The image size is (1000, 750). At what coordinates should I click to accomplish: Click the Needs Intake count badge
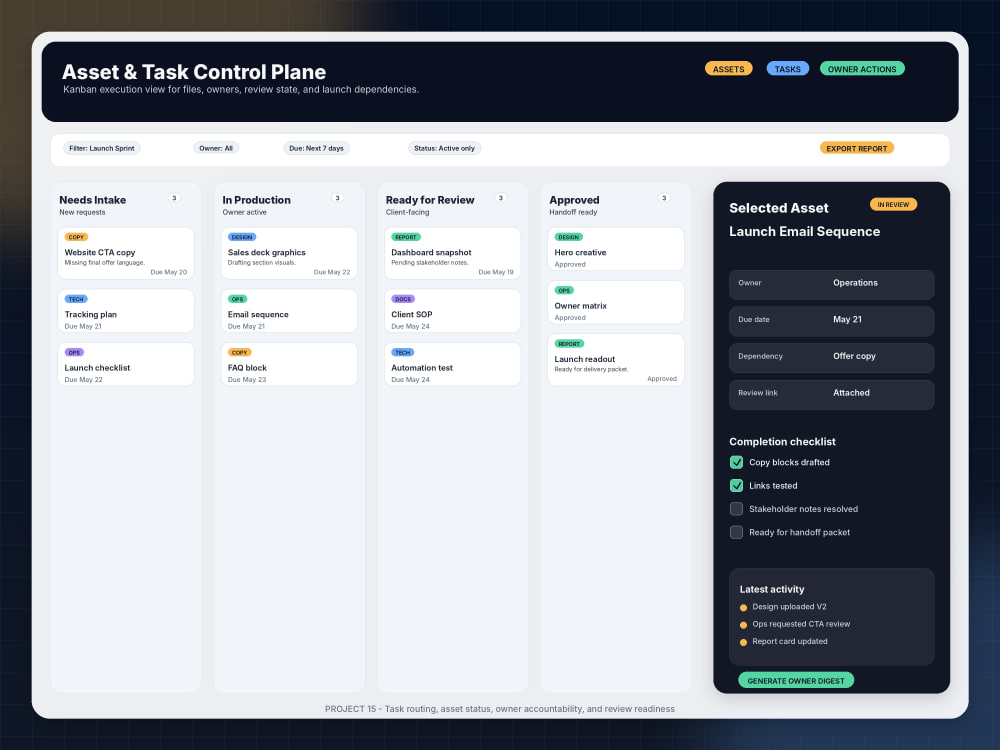[x=174, y=198]
